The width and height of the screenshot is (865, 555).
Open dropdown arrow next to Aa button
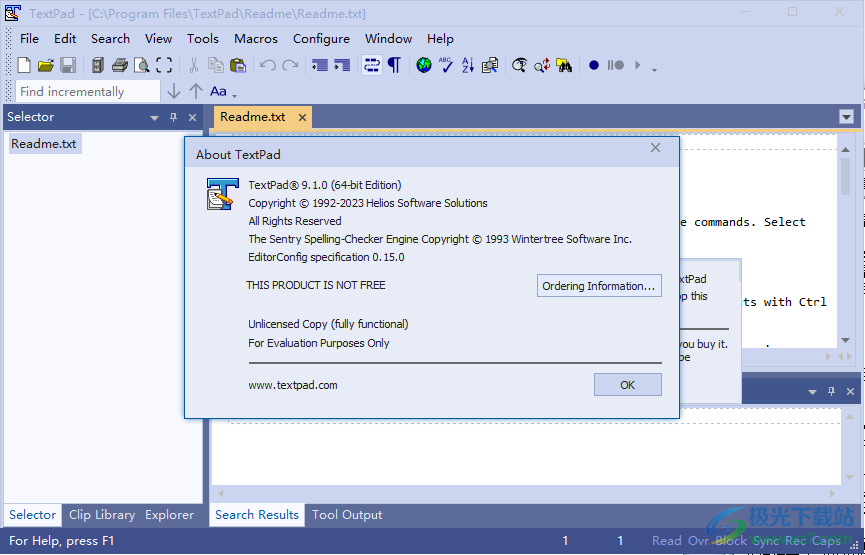pyautogui.click(x=234, y=96)
